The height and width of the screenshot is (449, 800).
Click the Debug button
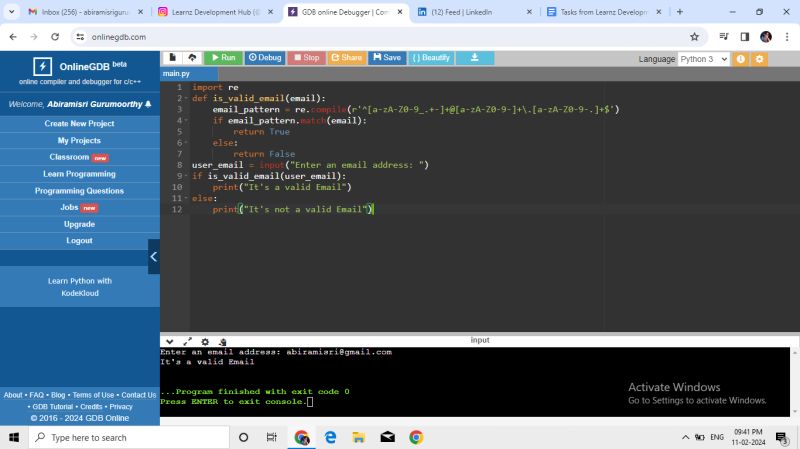(x=265, y=58)
